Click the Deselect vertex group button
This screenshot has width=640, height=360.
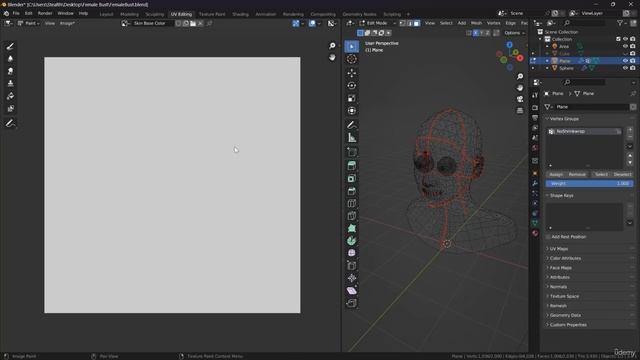[x=622, y=174]
